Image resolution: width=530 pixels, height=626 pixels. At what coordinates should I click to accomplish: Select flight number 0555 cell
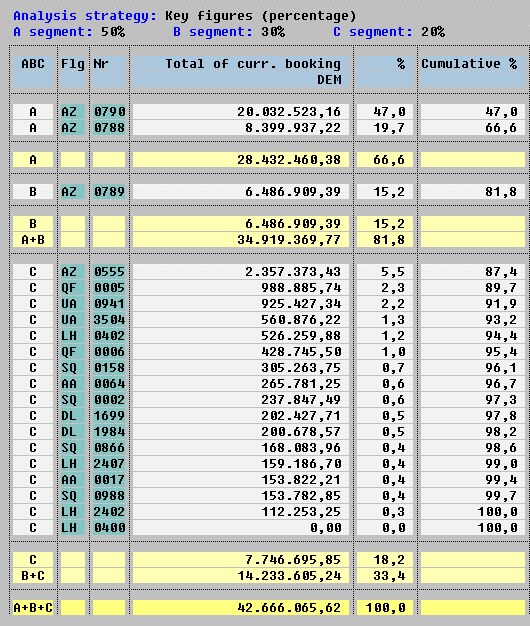(x=109, y=272)
